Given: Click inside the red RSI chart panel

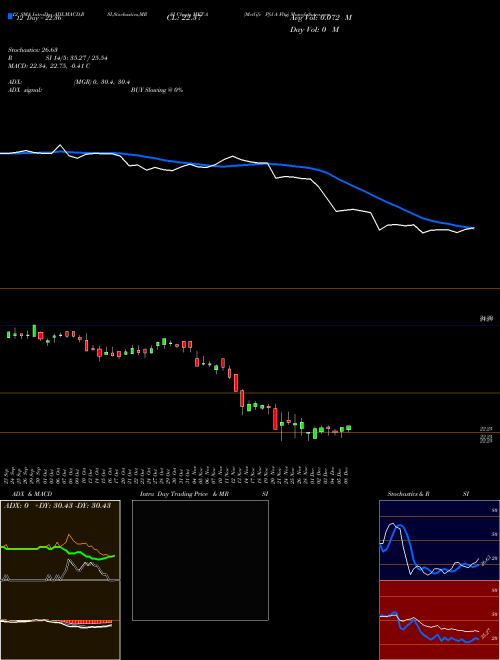Looking at the screenshot, I should click(x=439, y=620).
